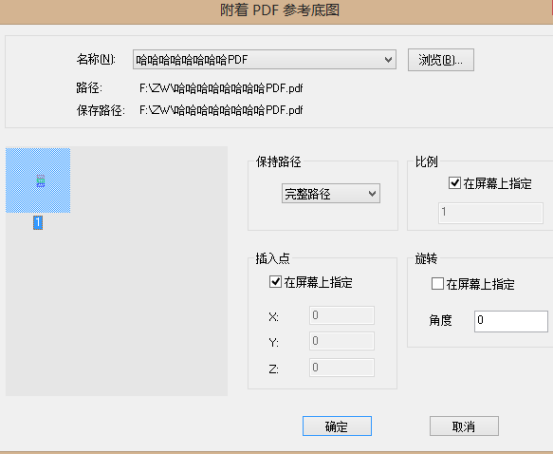Click the 保存路径 saved path text

(221, 110)
